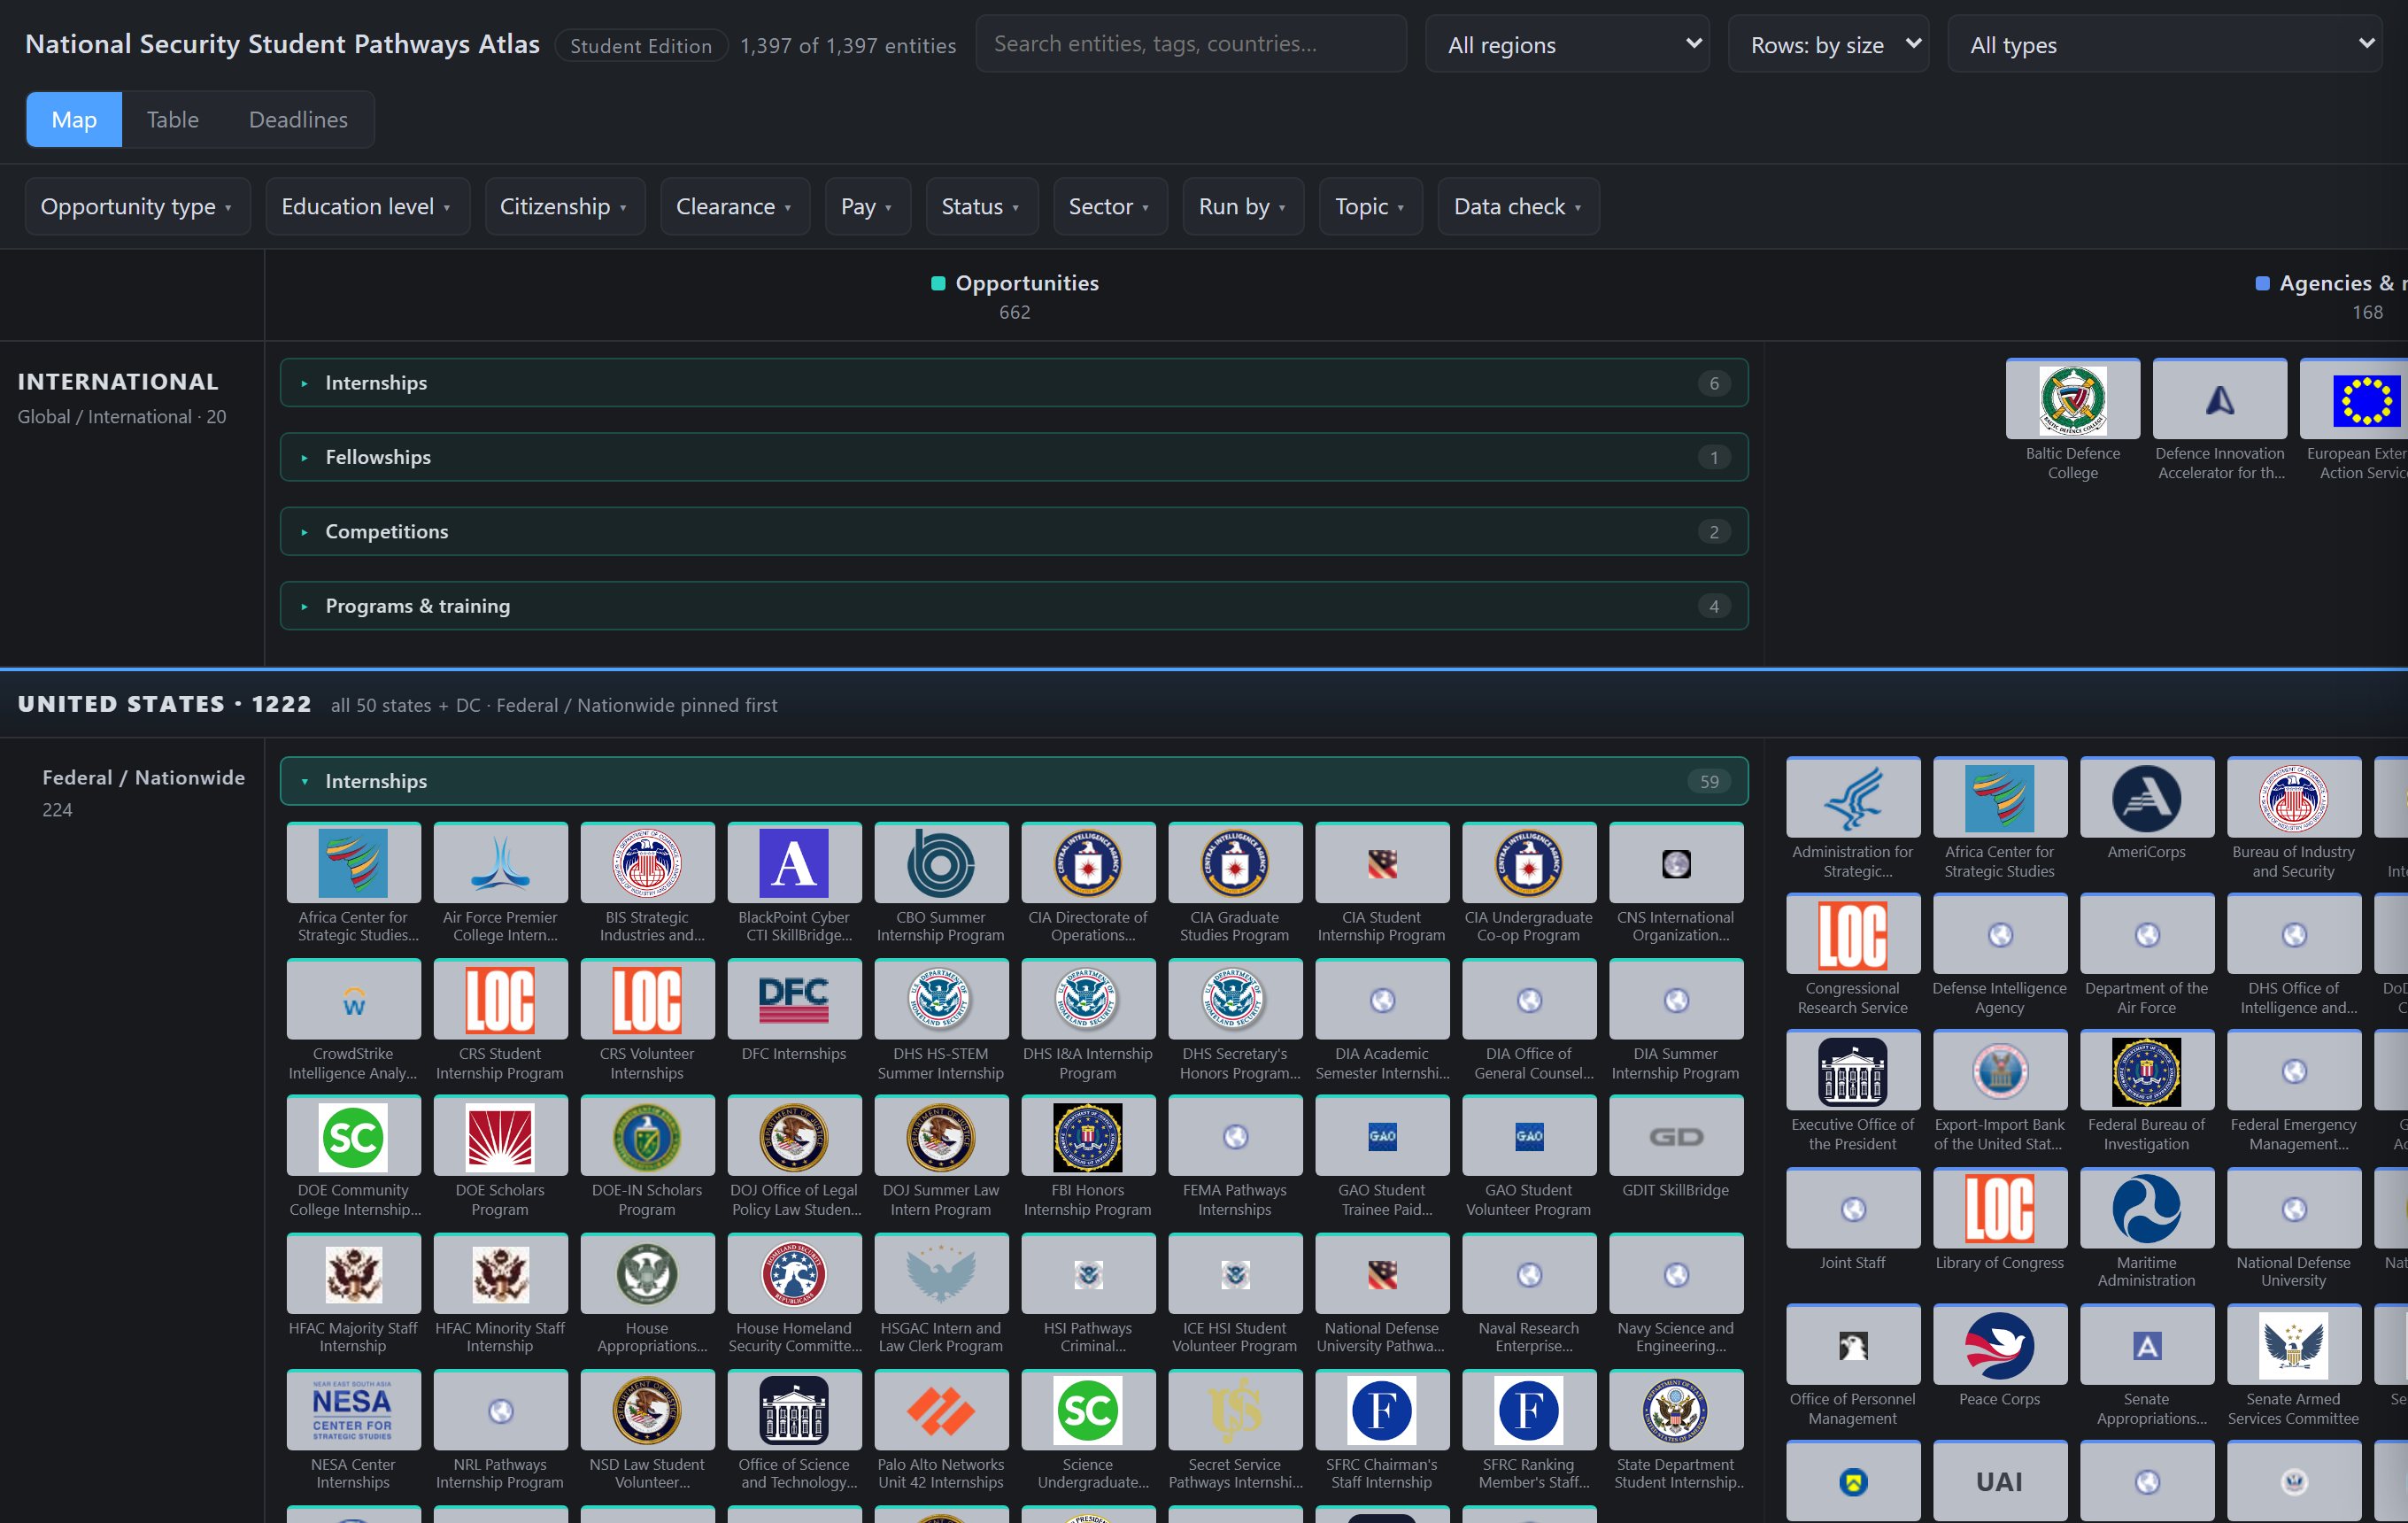The height and width of the screenshot is (1523, 2408).
Task: Open the FBI Honors Internship Program card
Action: click(x=1088, y=1157)
